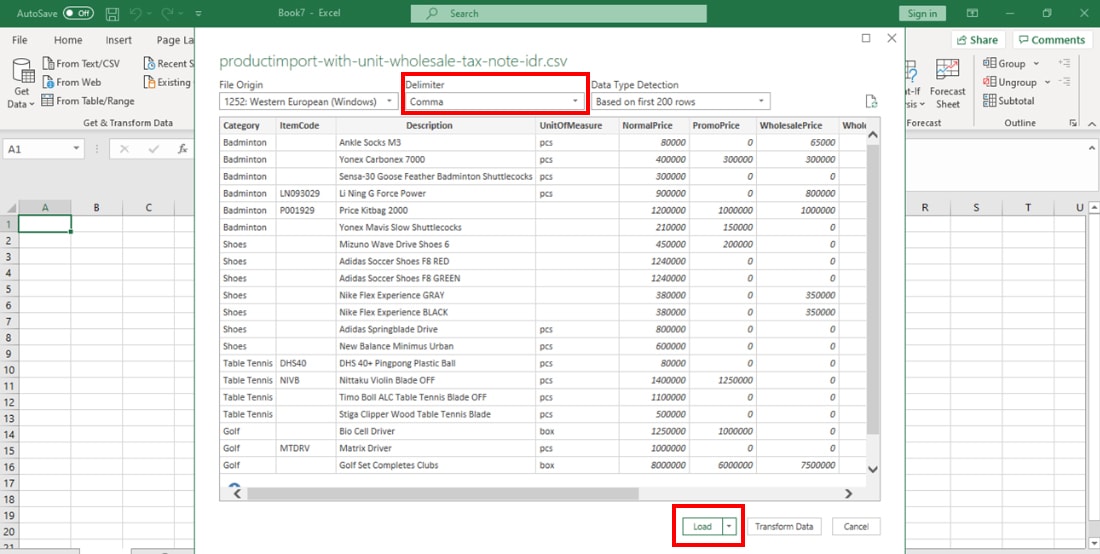The image size is (1100, 554).
Task: Click the Search box in title bar
Action: [558, 13]
